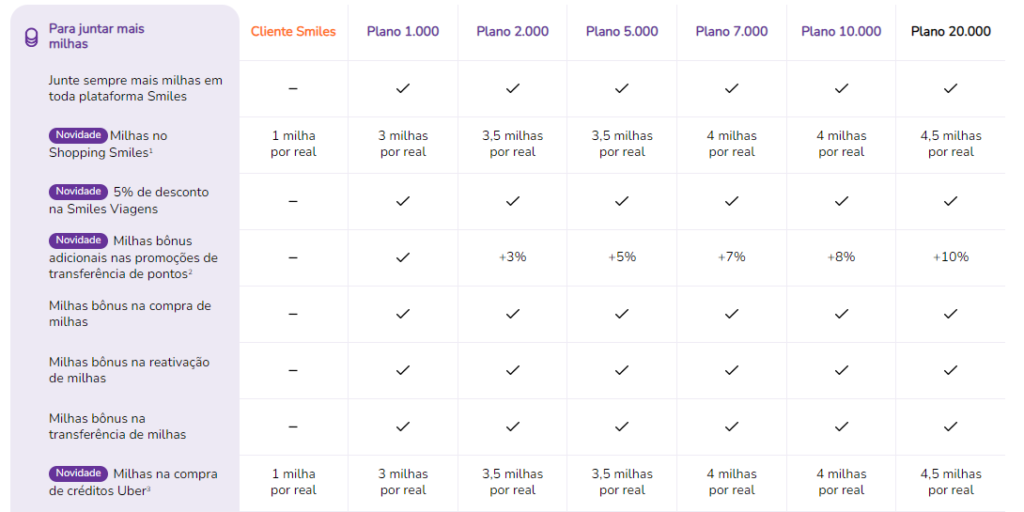Choose the Plano 10.000 column header
Screen dimensions: 1024x512
point(841,32)
